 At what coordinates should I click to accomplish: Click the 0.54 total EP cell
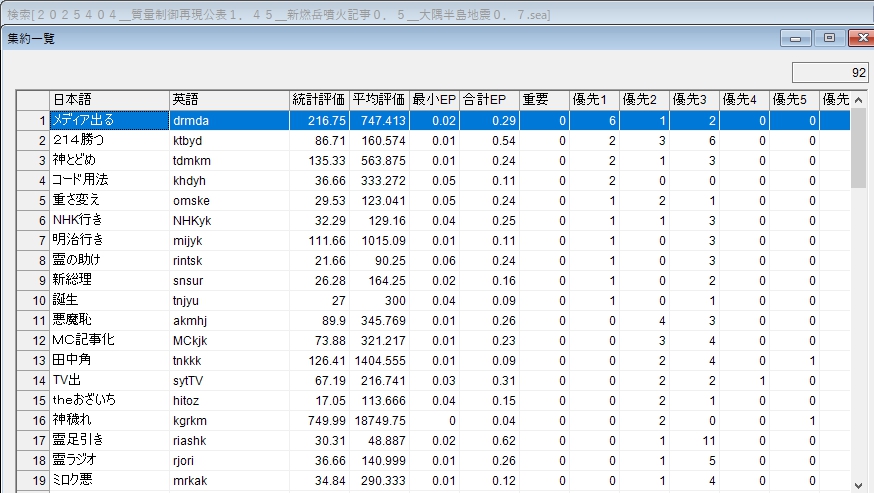pos(489,141)
